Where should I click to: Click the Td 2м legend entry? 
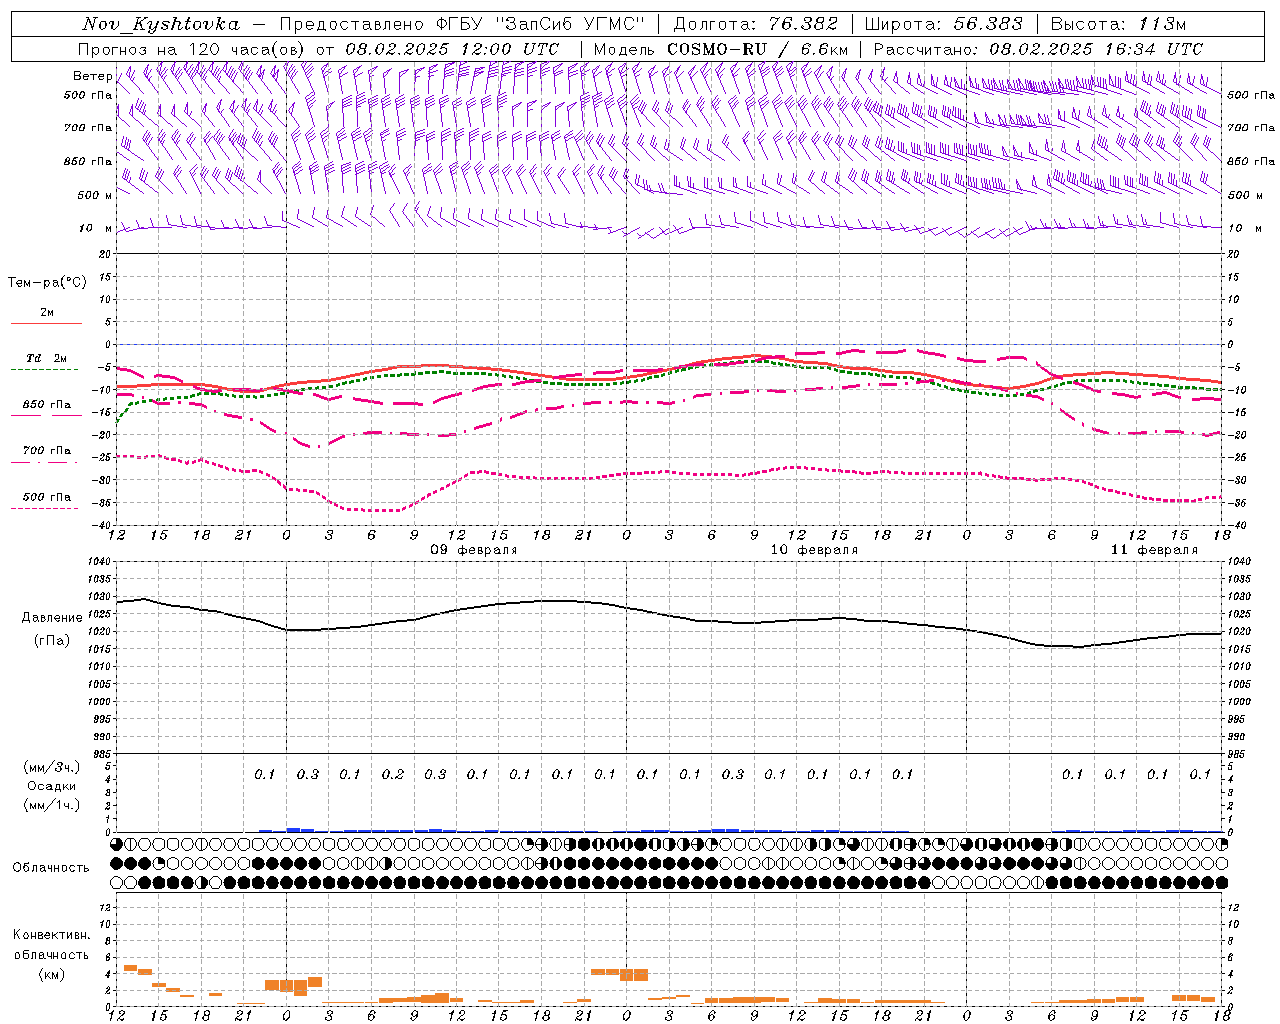tap(47, 358)
